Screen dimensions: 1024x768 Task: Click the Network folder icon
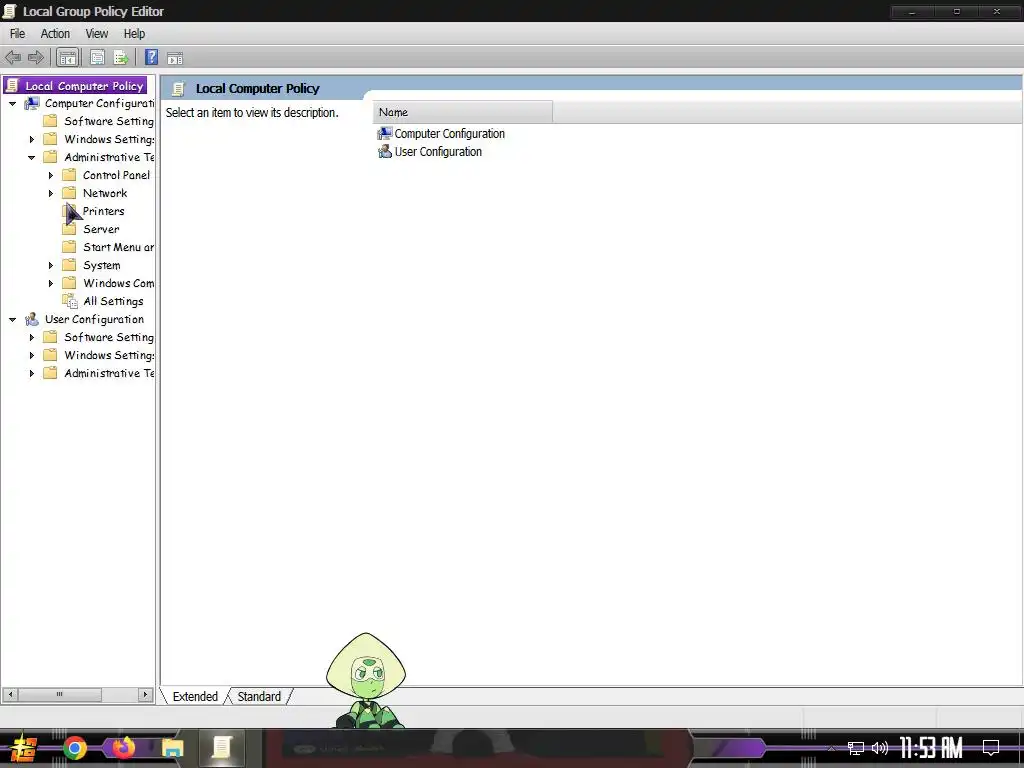pyautogui.click(x=69, y=193)
